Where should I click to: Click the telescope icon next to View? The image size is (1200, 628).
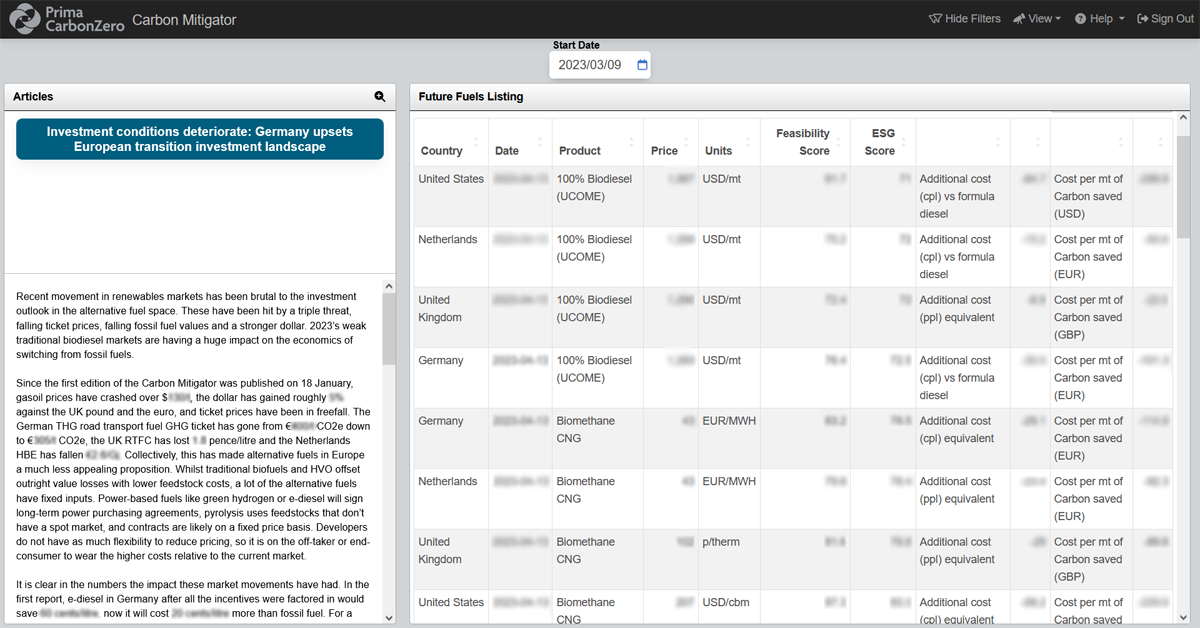pyautogui.click(x=1018, y=18)
